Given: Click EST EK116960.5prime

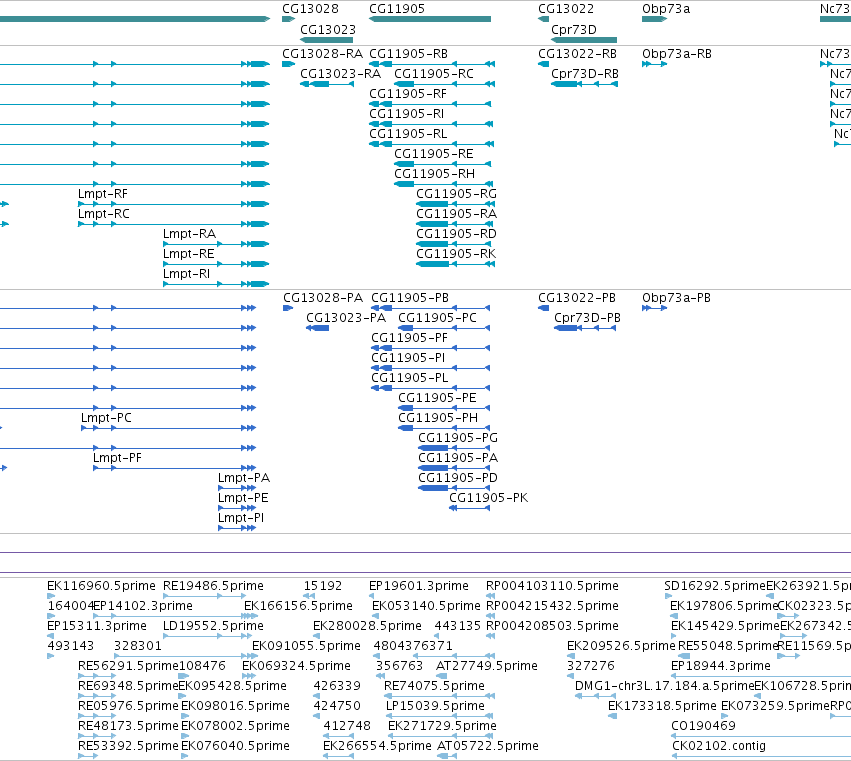Looking at the screenshot, I should click(101, 586).
